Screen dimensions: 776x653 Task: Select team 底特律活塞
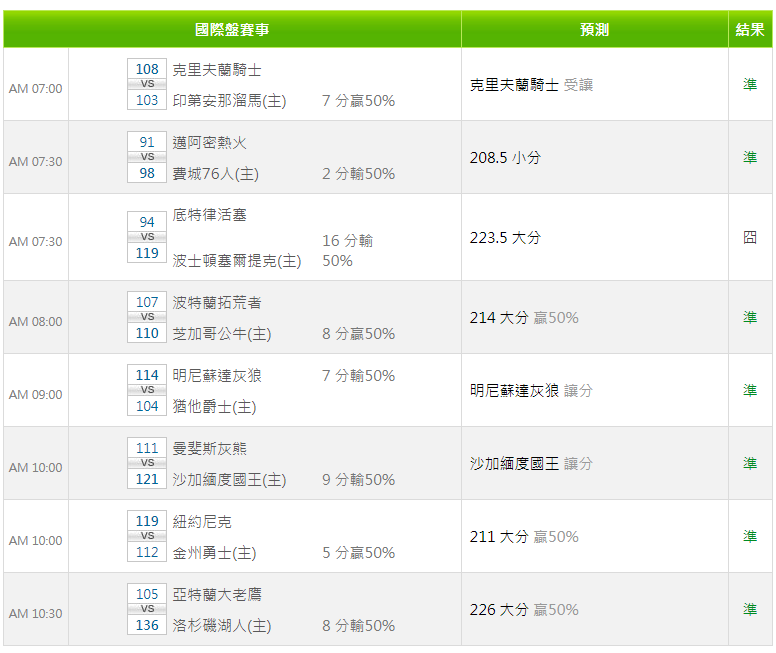pyautogui.click(x=209, y=215)
